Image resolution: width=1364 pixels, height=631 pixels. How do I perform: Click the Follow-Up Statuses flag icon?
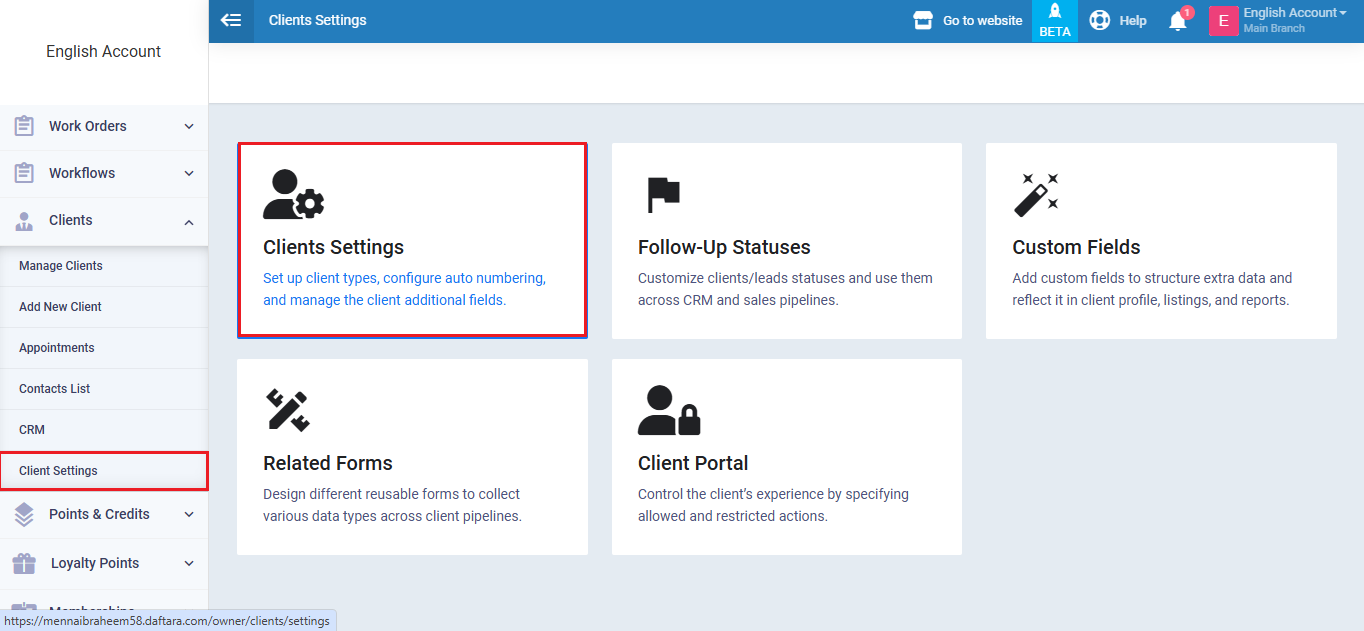[x=662, y=194]
